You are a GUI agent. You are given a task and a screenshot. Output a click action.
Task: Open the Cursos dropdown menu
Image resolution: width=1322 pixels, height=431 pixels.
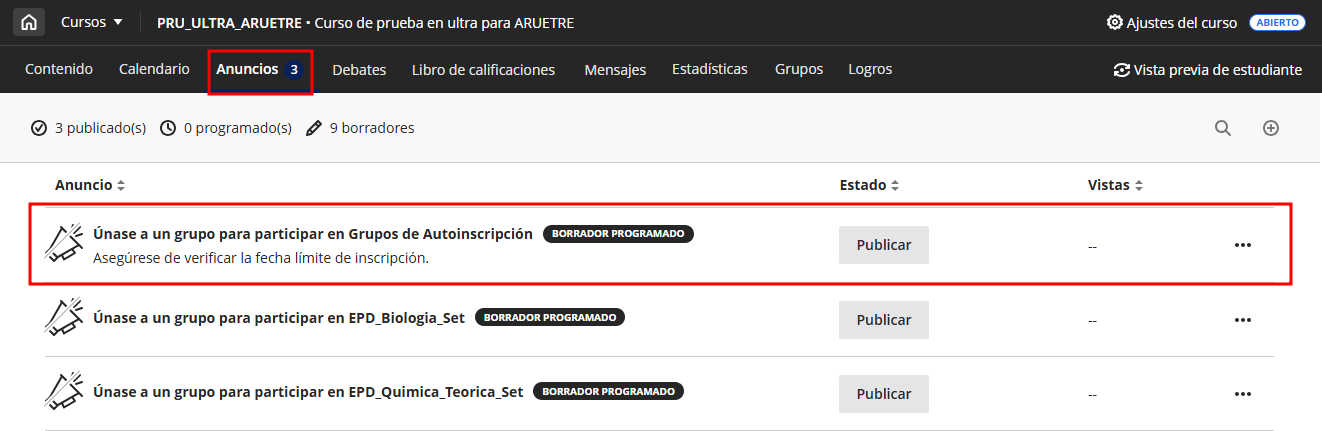tap(92, 22)
